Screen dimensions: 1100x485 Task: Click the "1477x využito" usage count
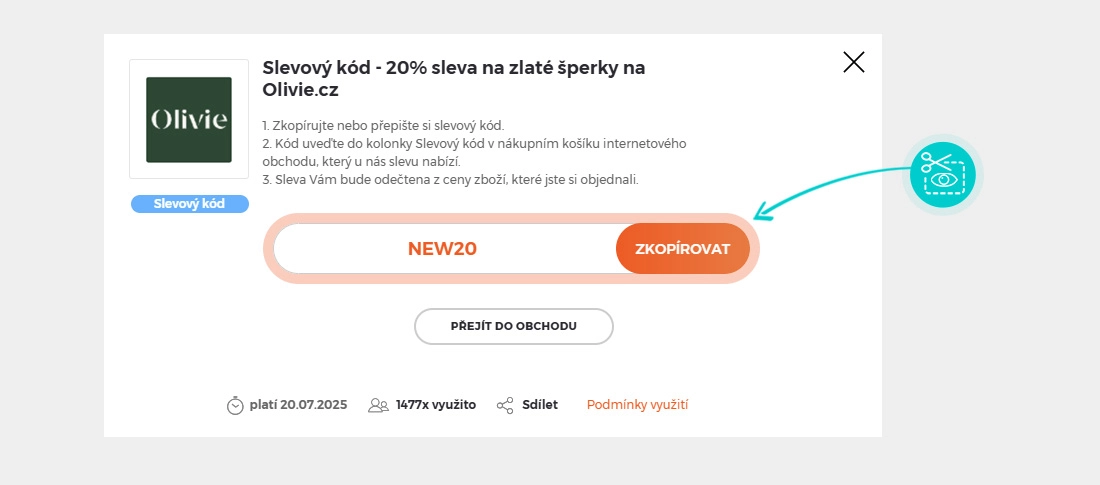pyautogui.click(x=436, y=405)
